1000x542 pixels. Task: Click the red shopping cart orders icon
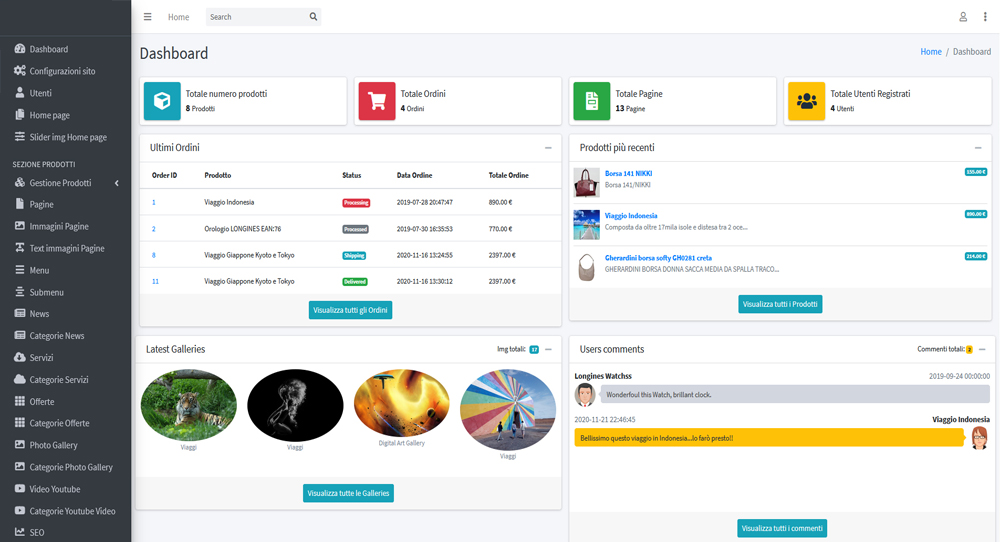(x=377, y=101)
